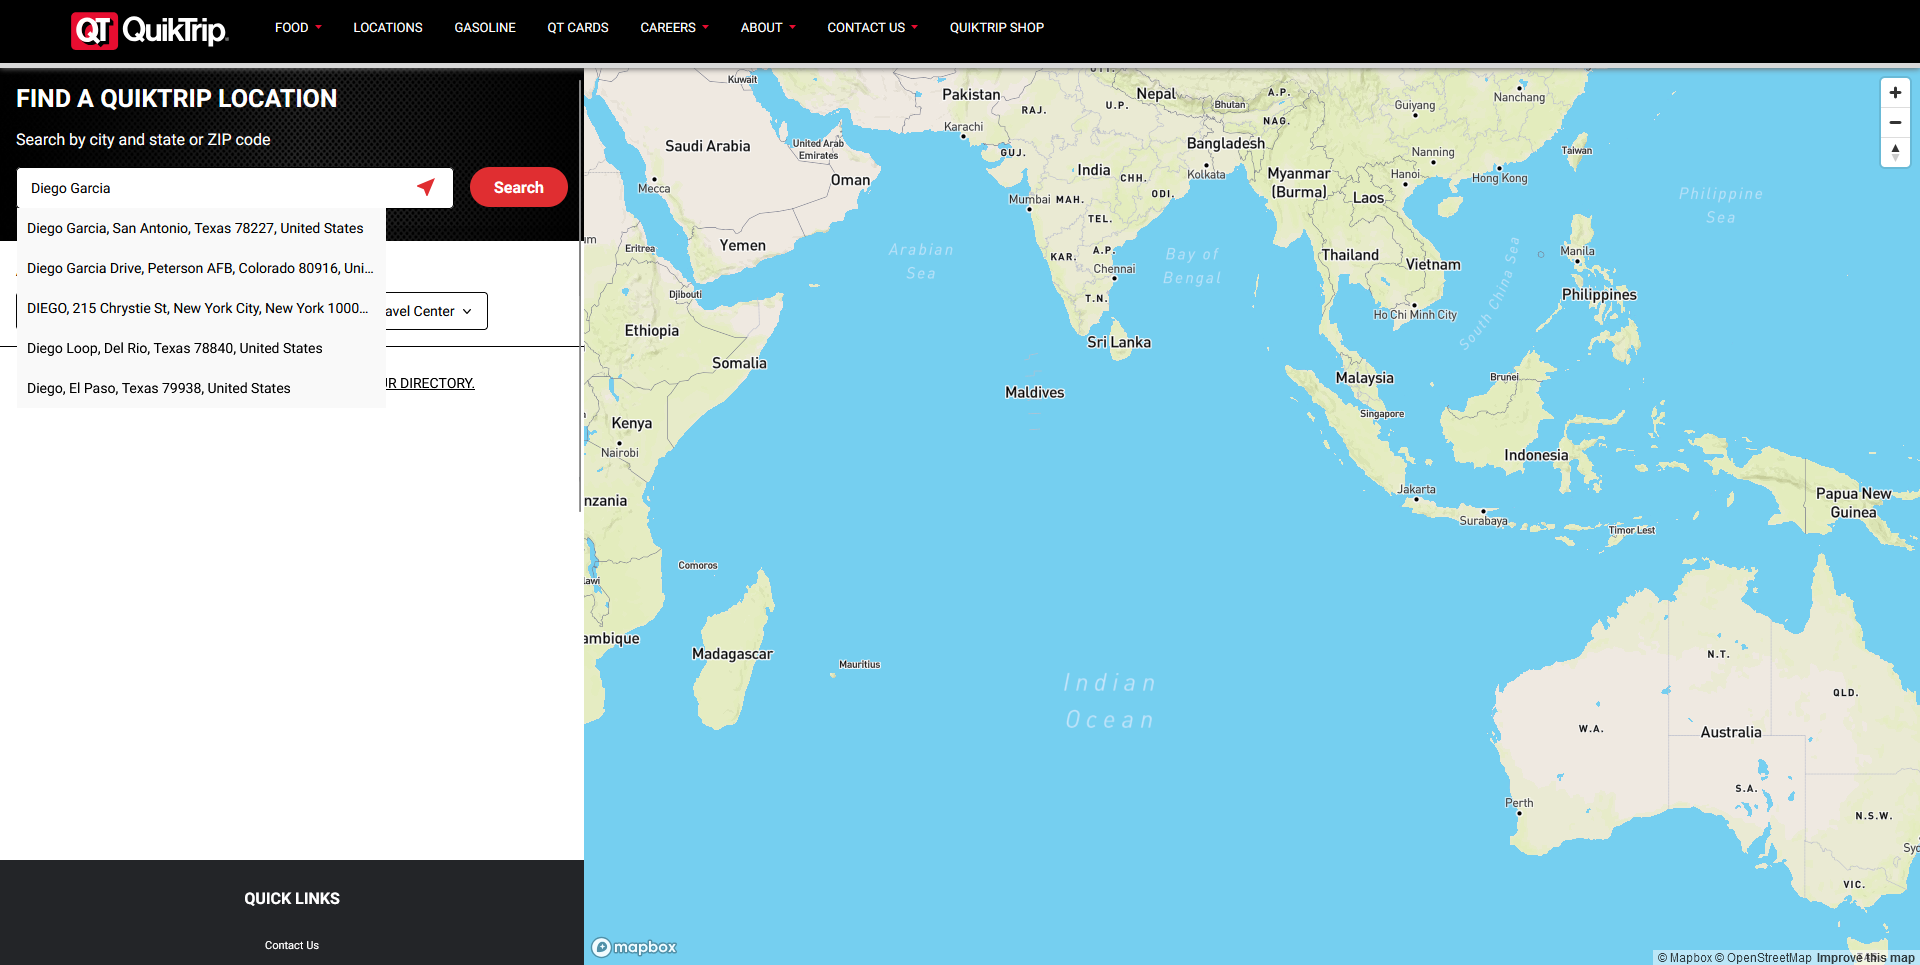
Task: Click the Jakarta city label
Action: coord(1416,490)
